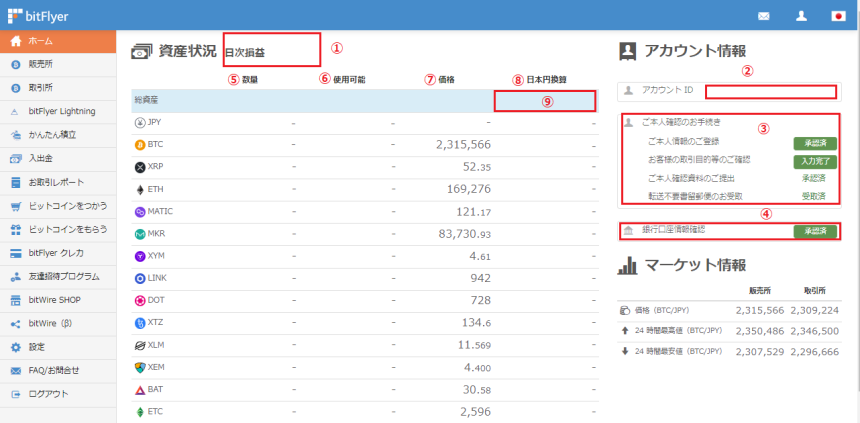Open bitFlyer Lightning in the sidebar
The image size is (860, 423).
(x=58, y=111)
